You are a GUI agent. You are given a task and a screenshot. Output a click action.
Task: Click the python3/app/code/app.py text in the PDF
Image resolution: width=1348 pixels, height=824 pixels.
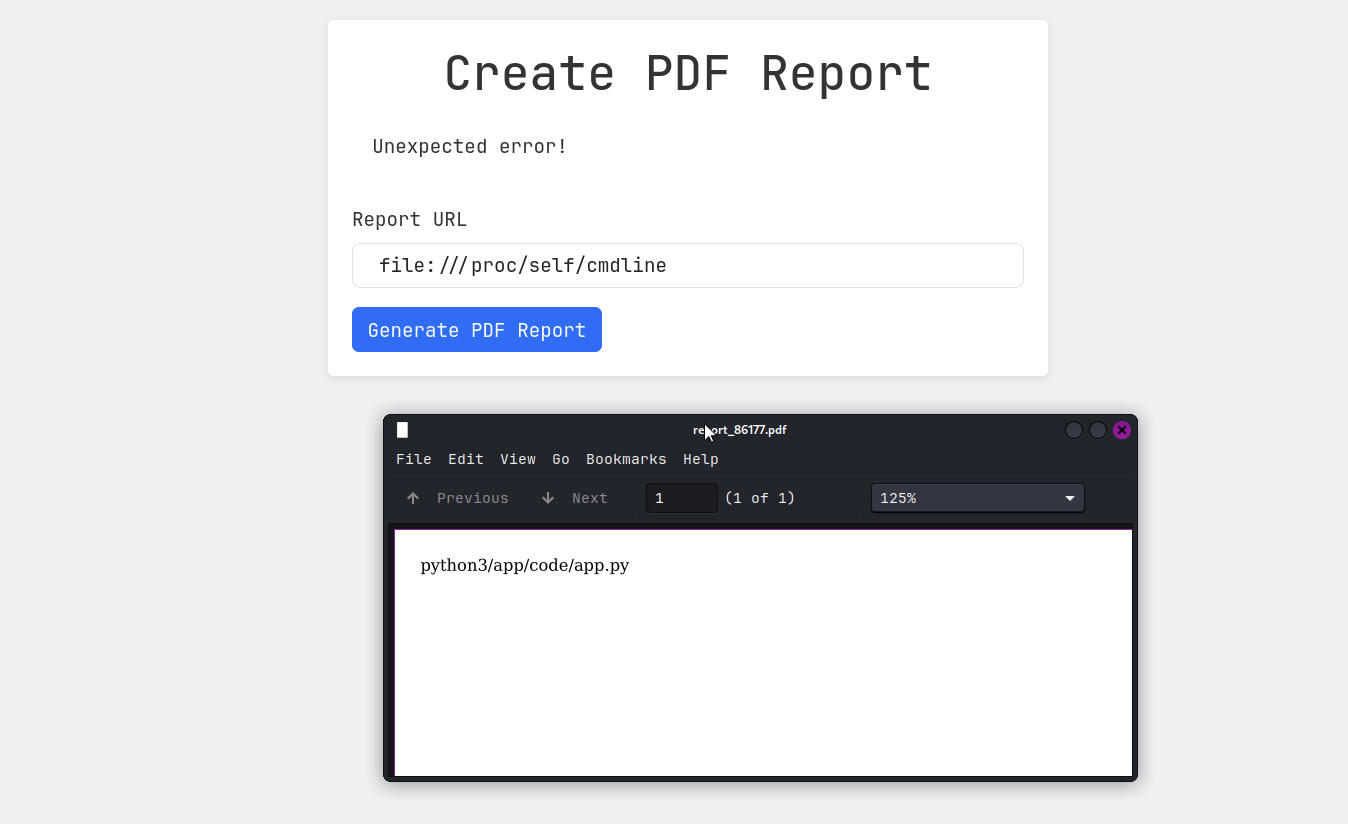coord(524,566)
